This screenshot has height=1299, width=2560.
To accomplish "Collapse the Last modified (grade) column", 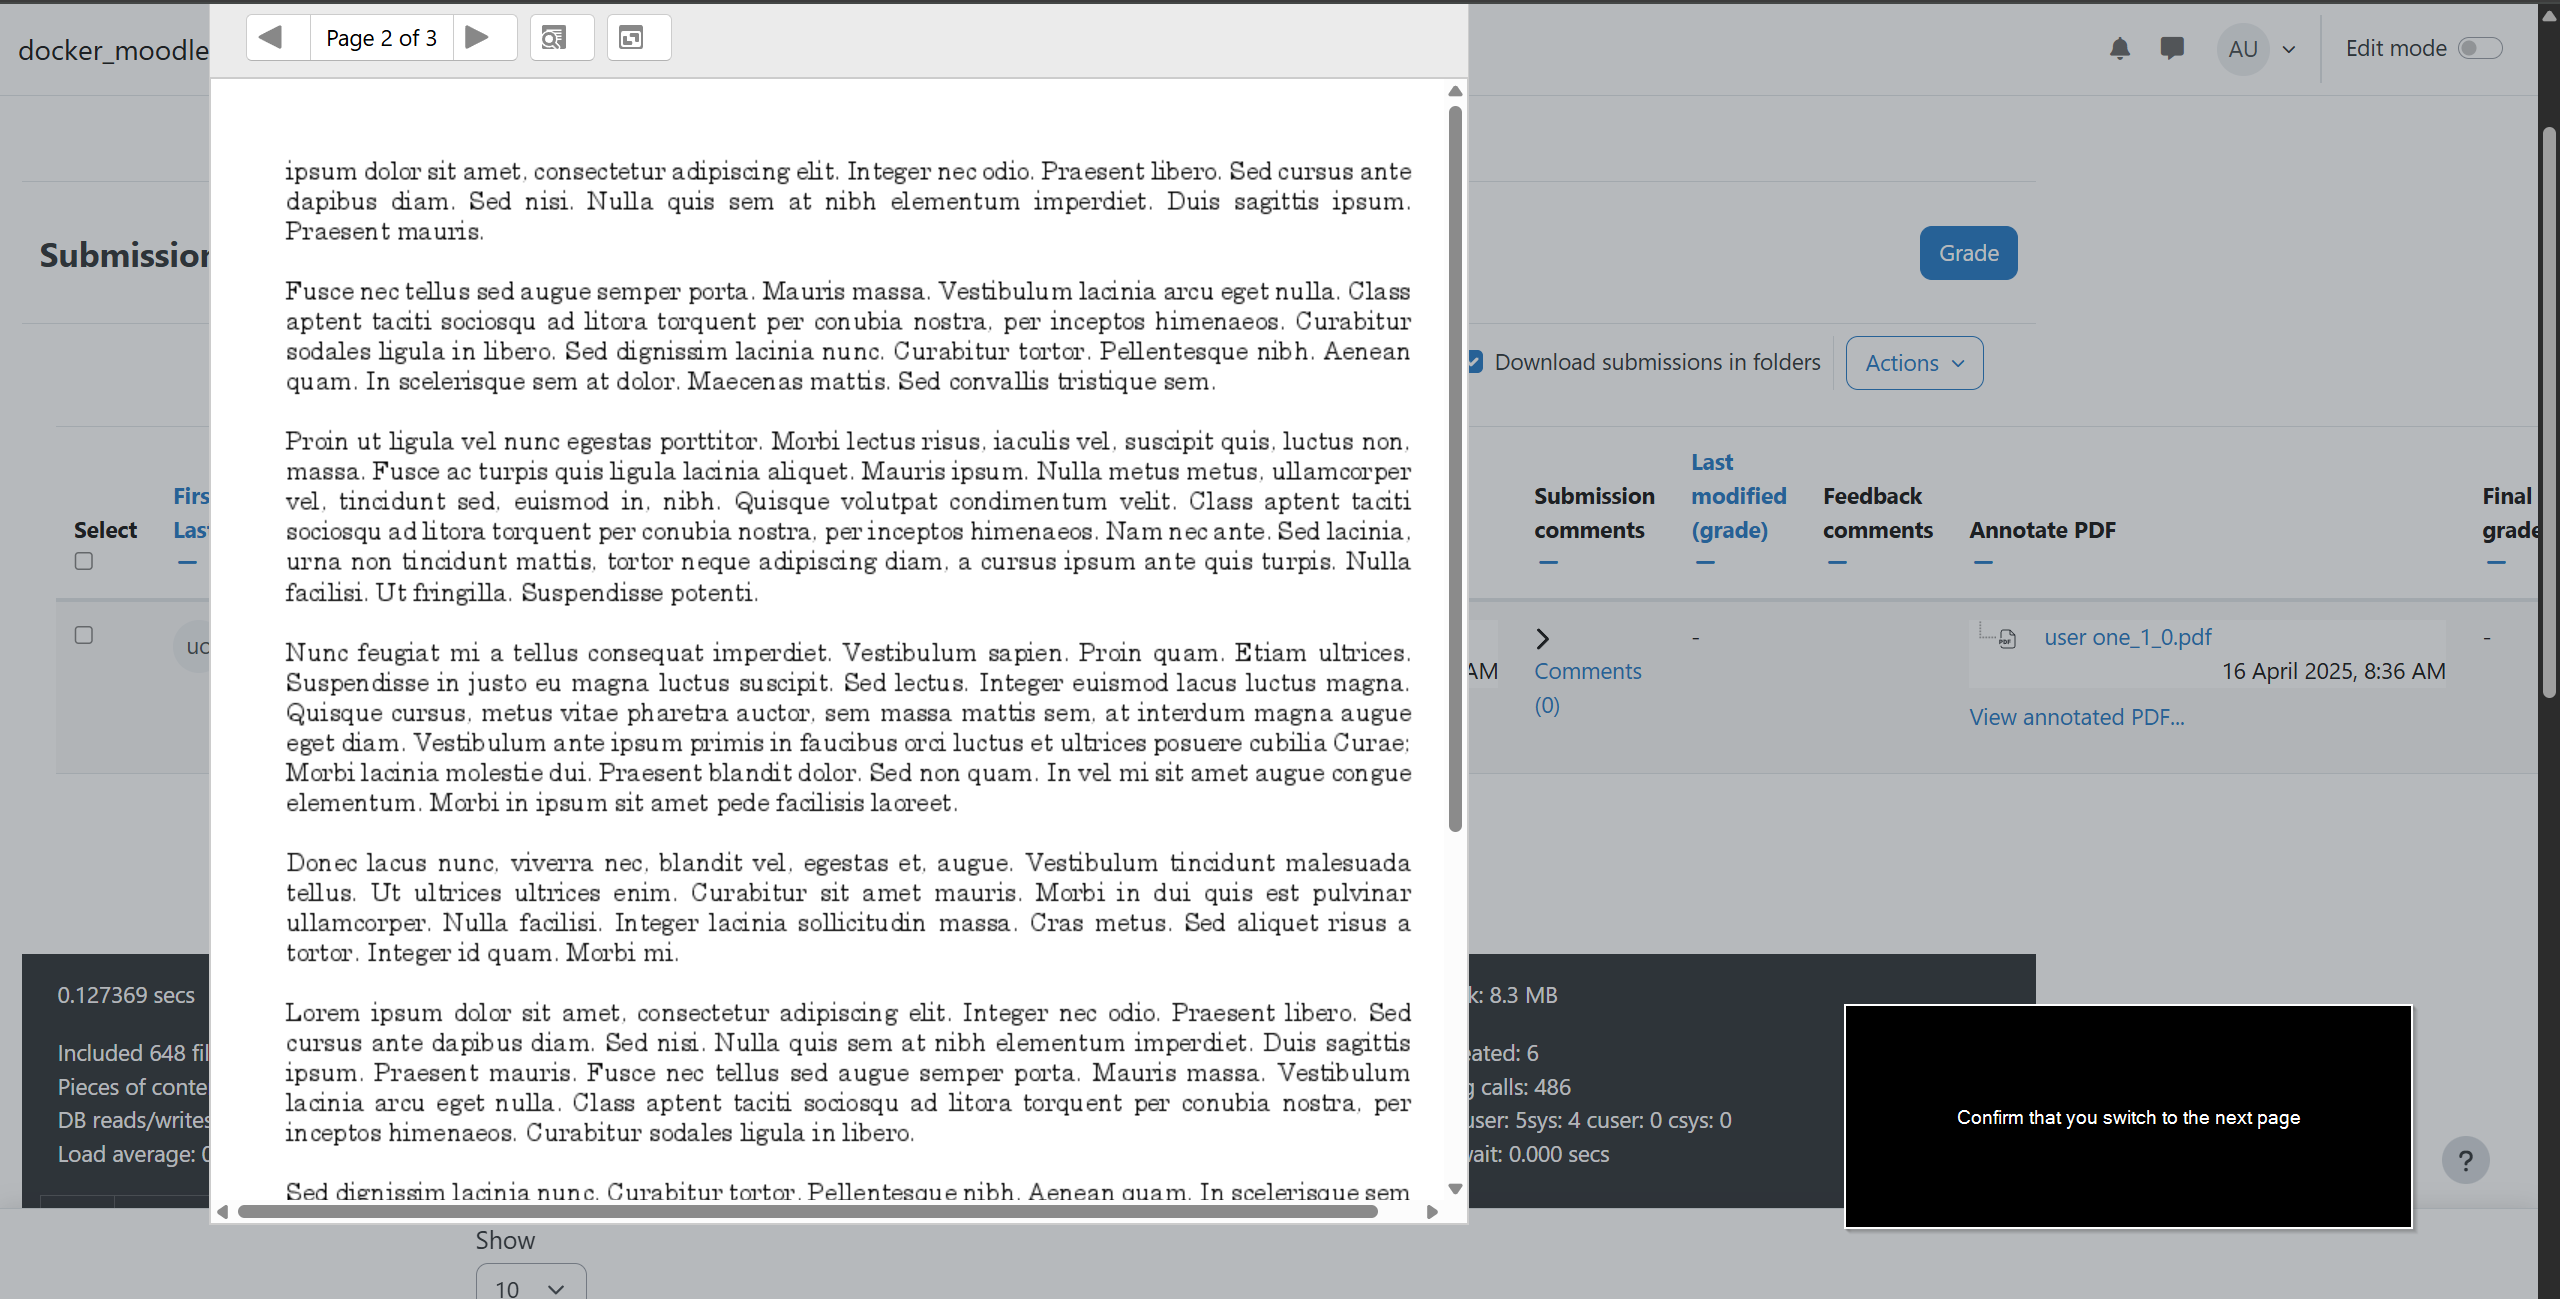I will (1705, 563).
